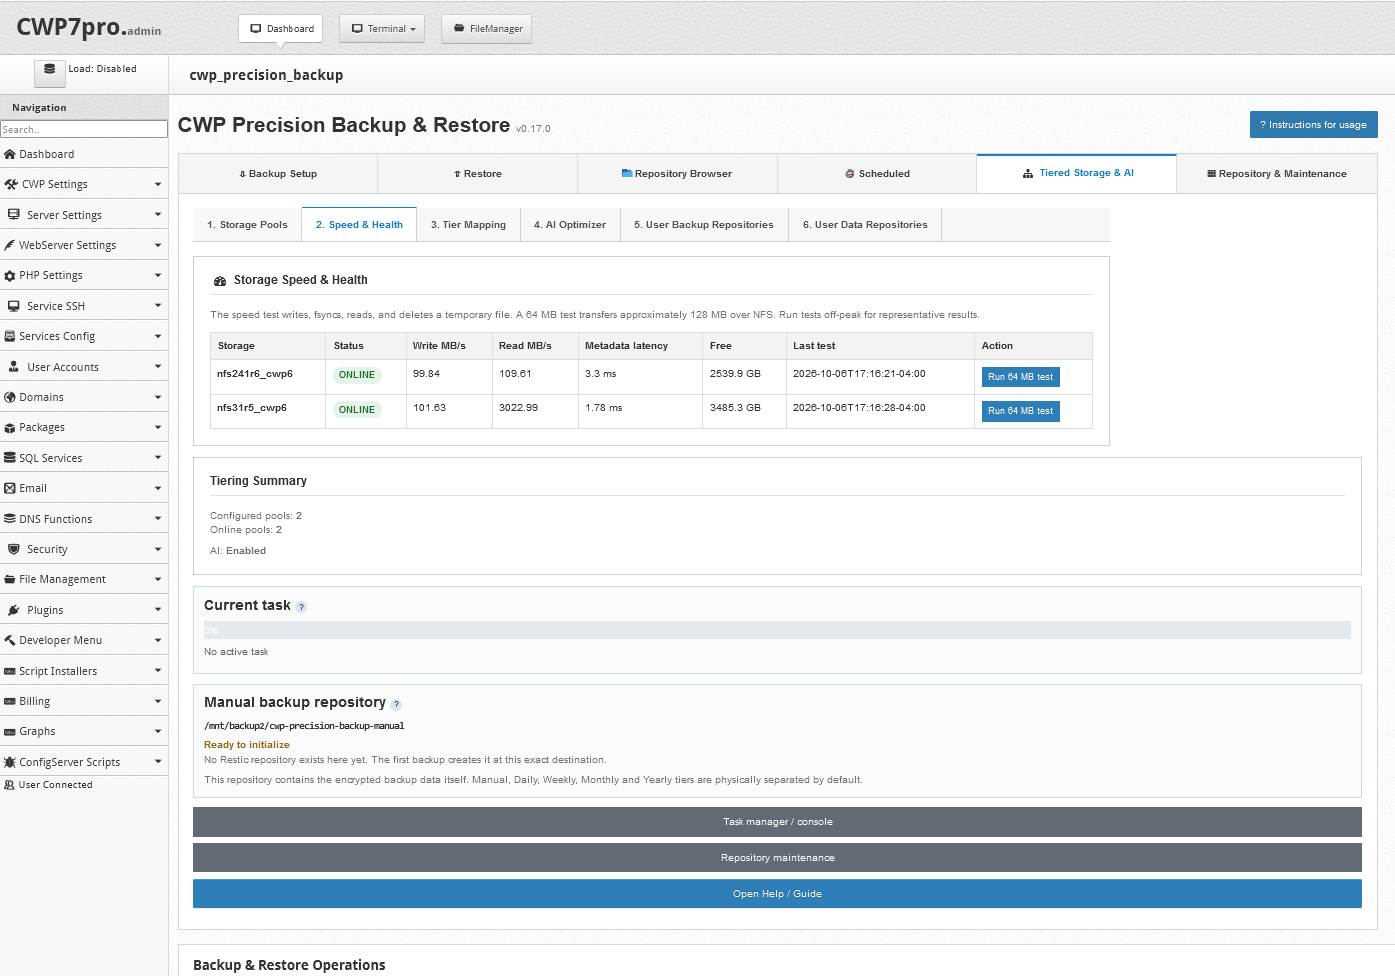Click the Current task help question icon
This screenshot has width=1395, height=976.
click(x=301, y=607)
